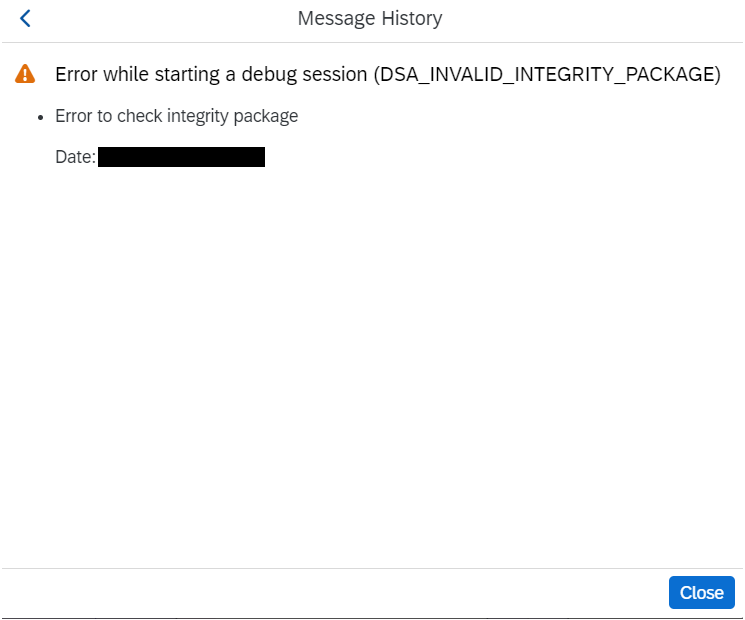Click the word 'Message' in the header title
Viewport: 745px width, 620px height.
pyautogui.click(x=336, y=19)
